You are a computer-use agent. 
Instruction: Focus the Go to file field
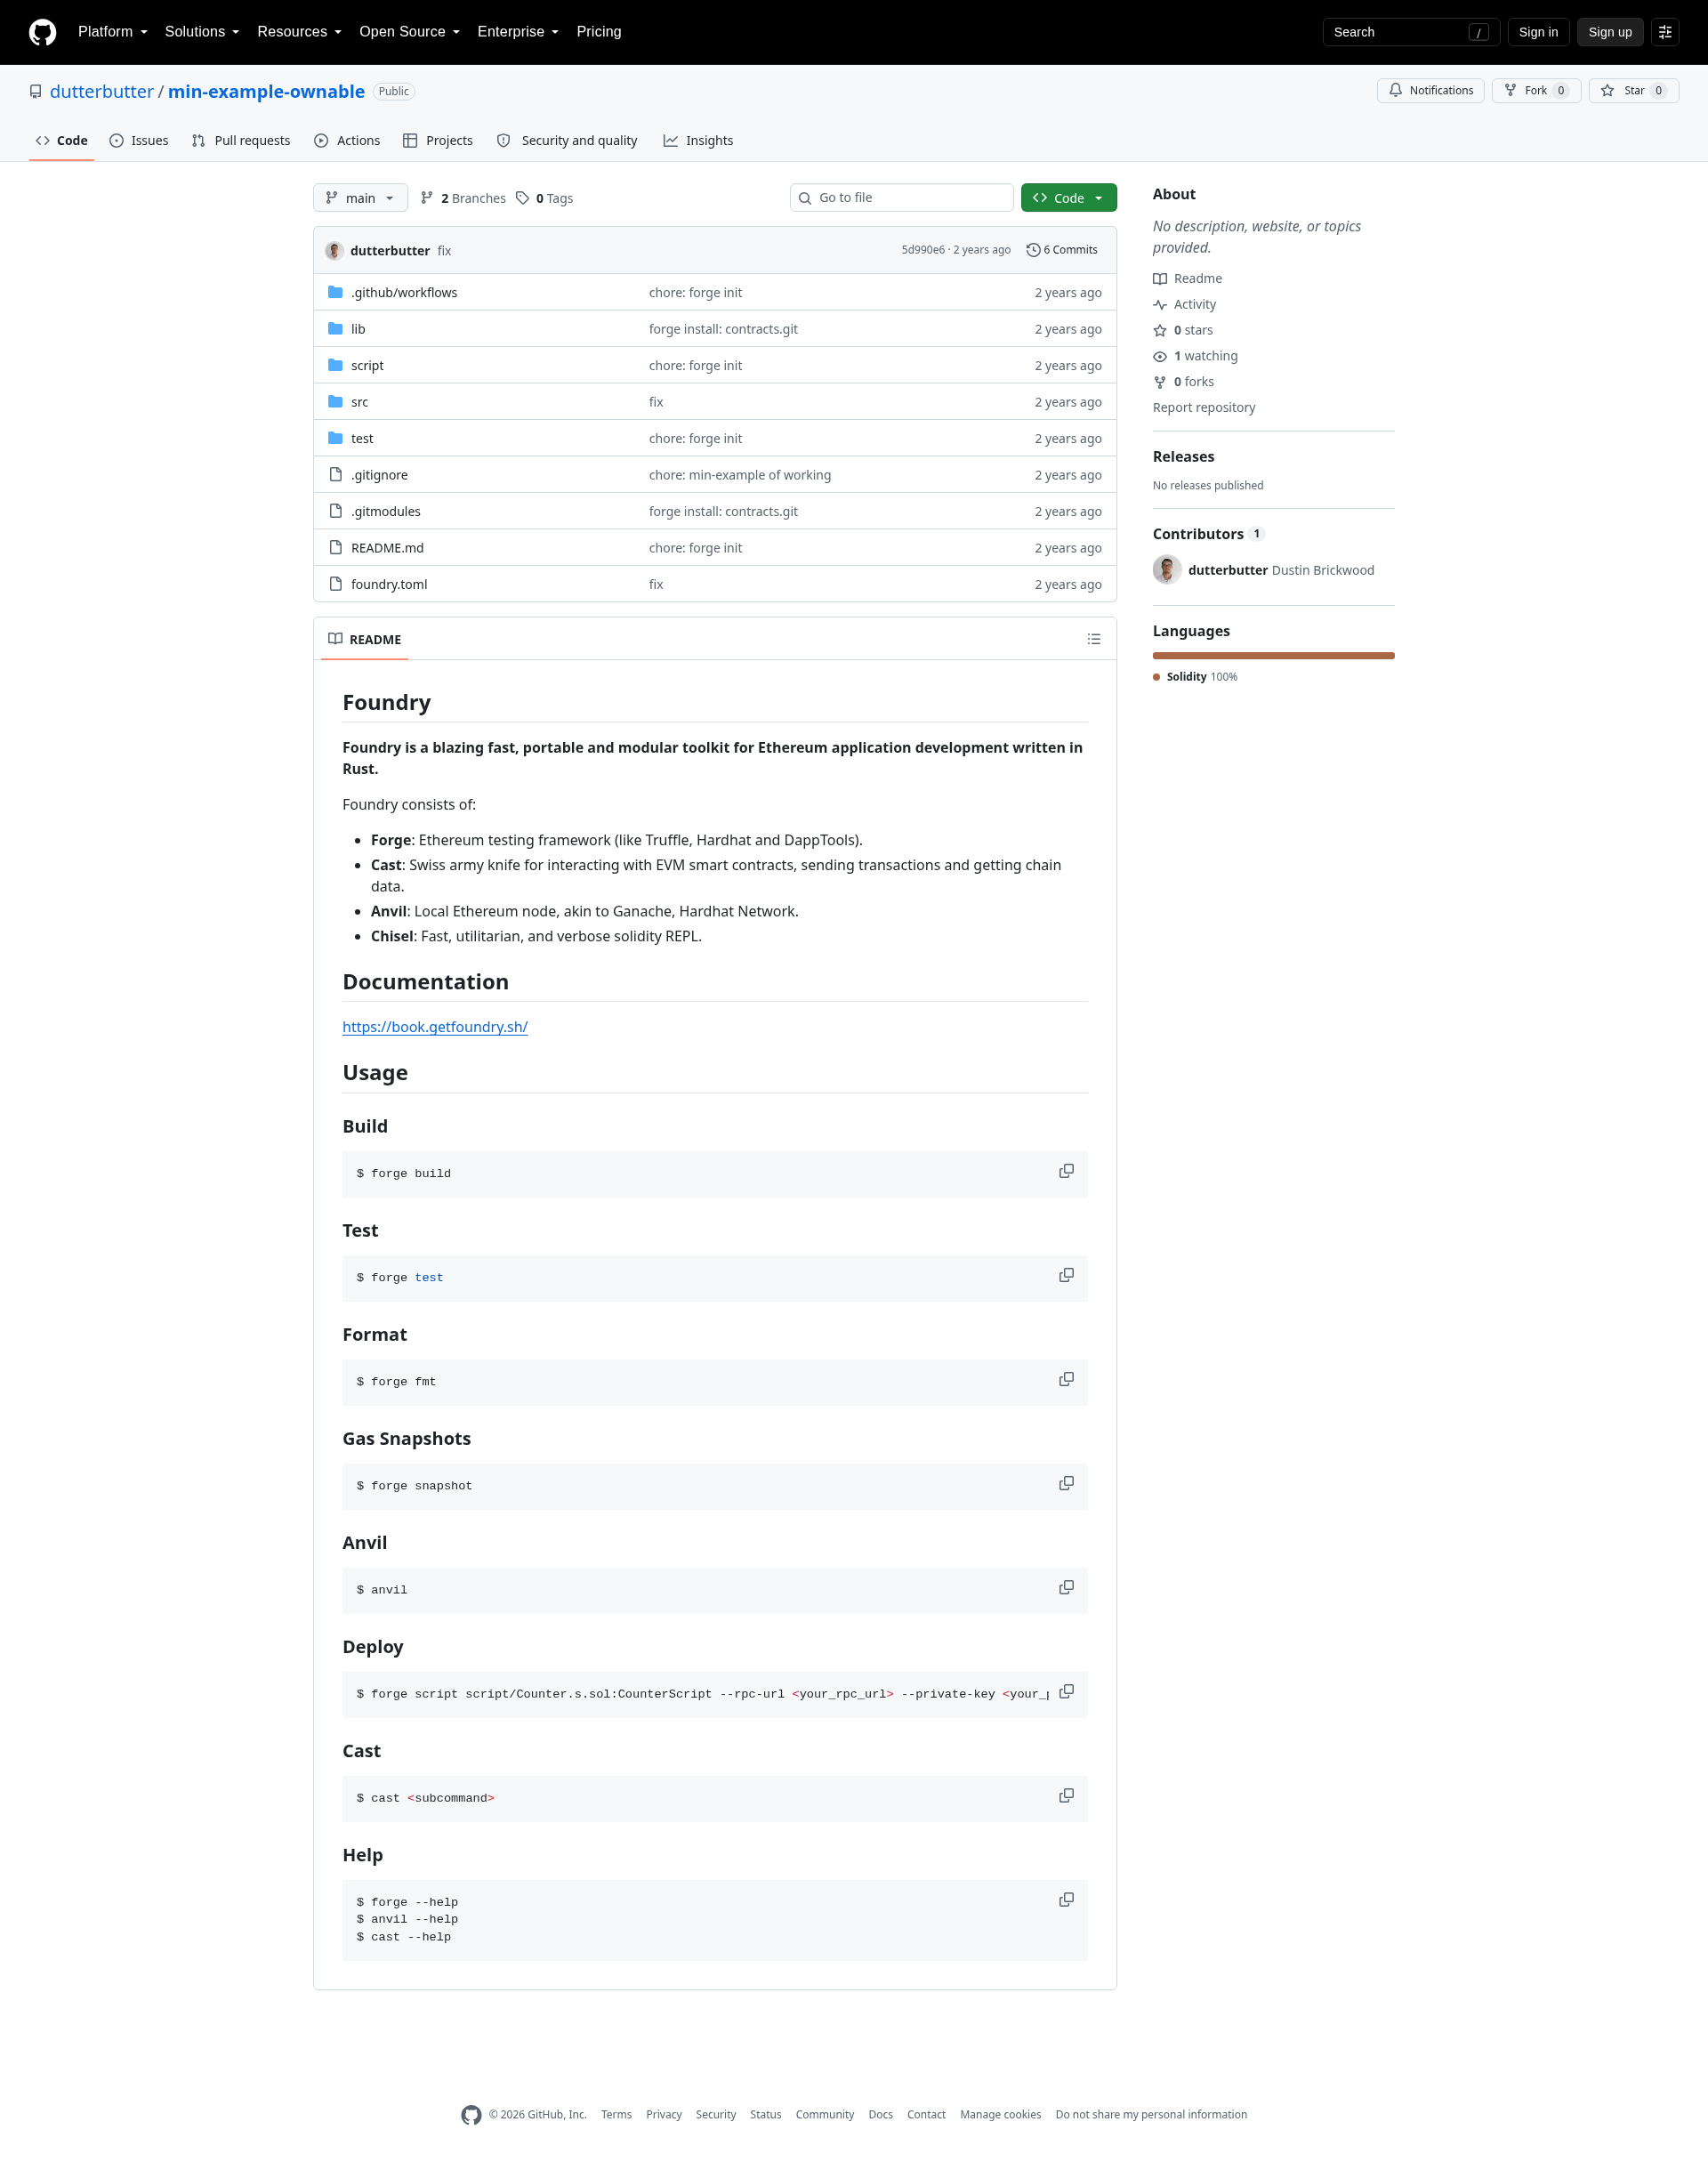tap(901, 198)
